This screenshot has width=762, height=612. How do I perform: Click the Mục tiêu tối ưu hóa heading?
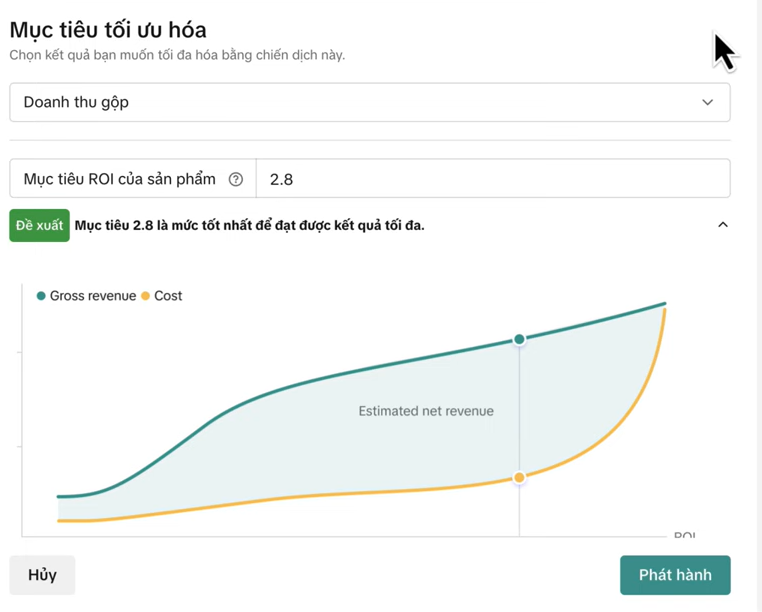(108, 29)
